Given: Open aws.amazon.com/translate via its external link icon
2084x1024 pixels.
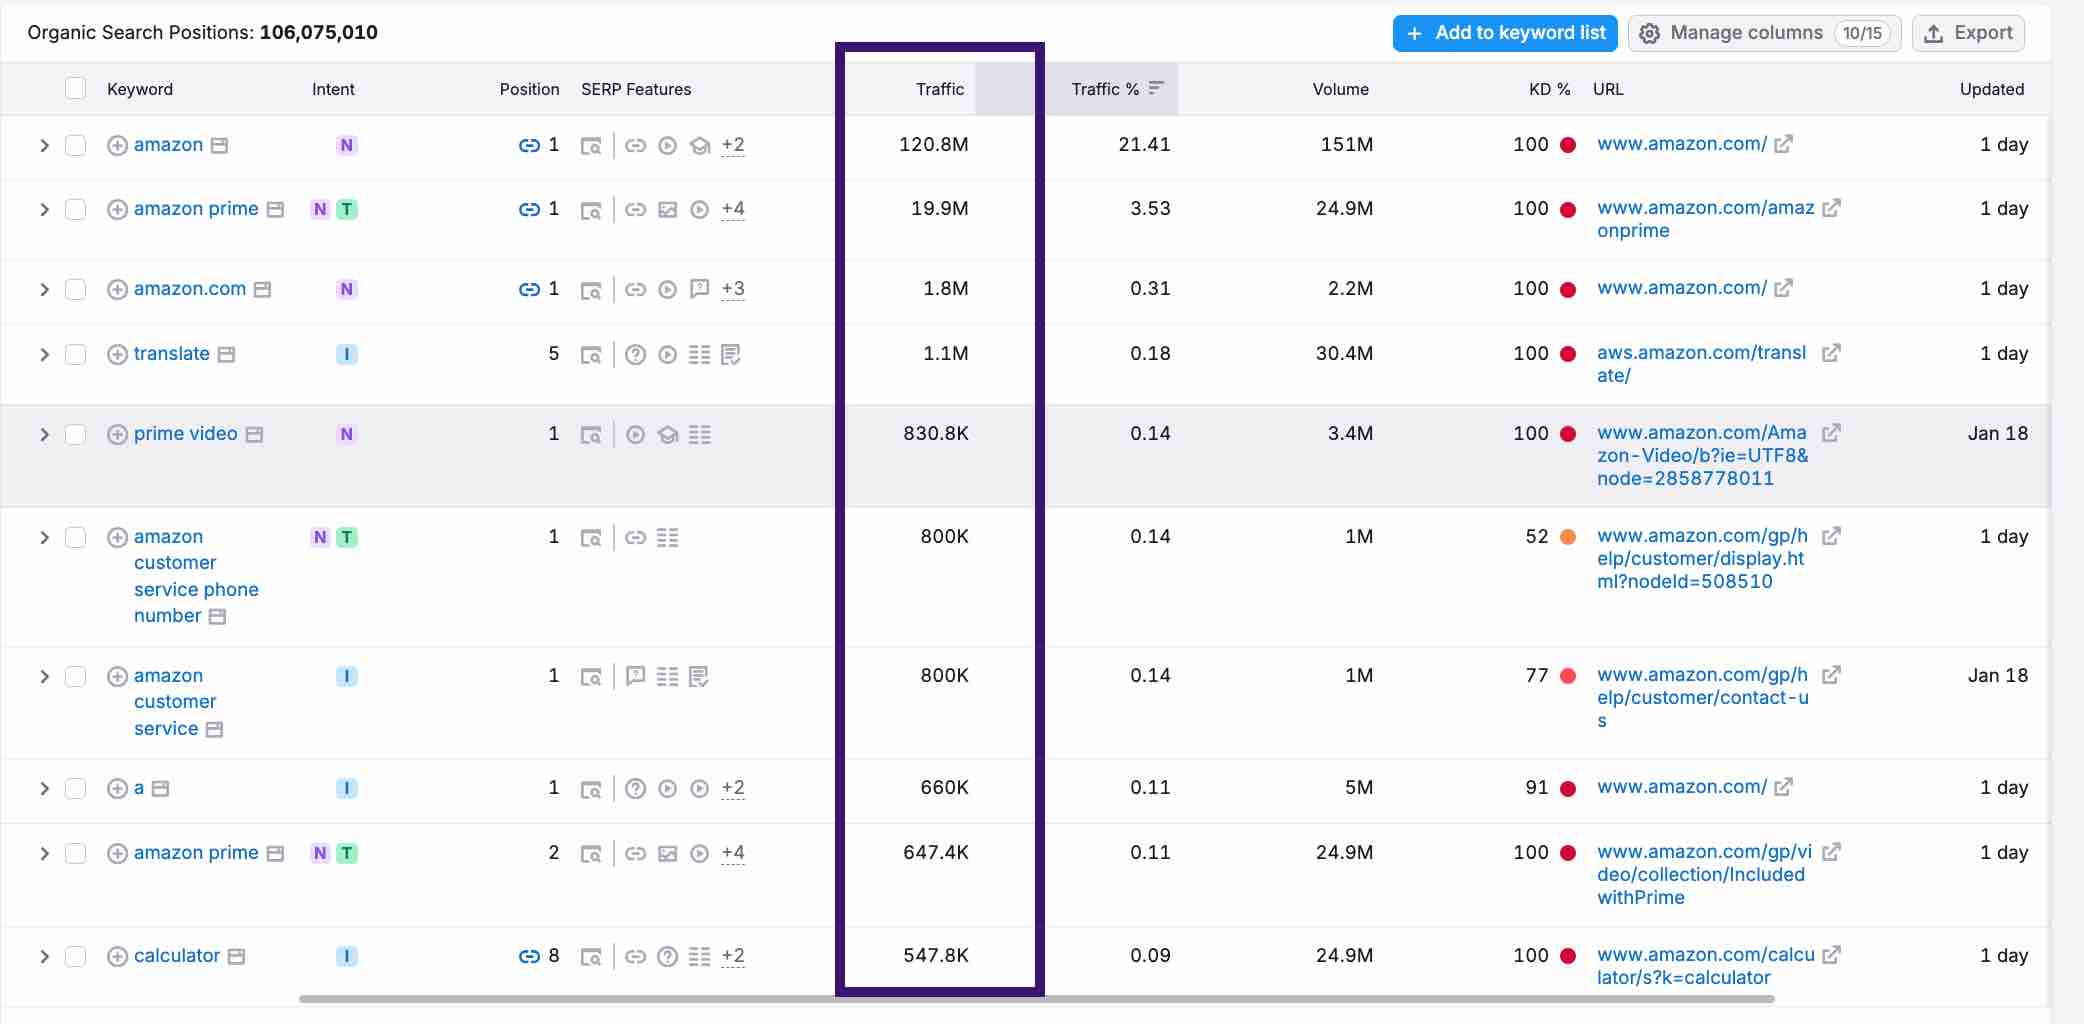Looking at the screenshot, I should coord(1831,354).
